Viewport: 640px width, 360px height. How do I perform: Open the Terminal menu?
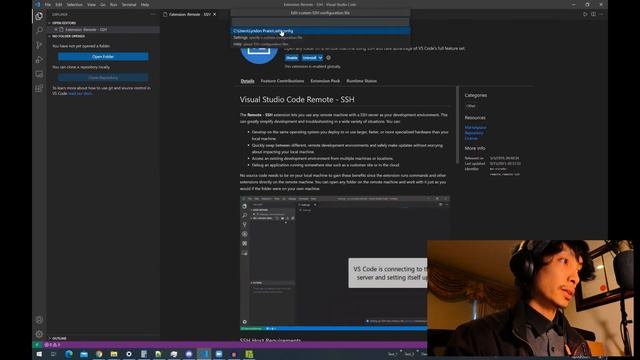[129, 4]
